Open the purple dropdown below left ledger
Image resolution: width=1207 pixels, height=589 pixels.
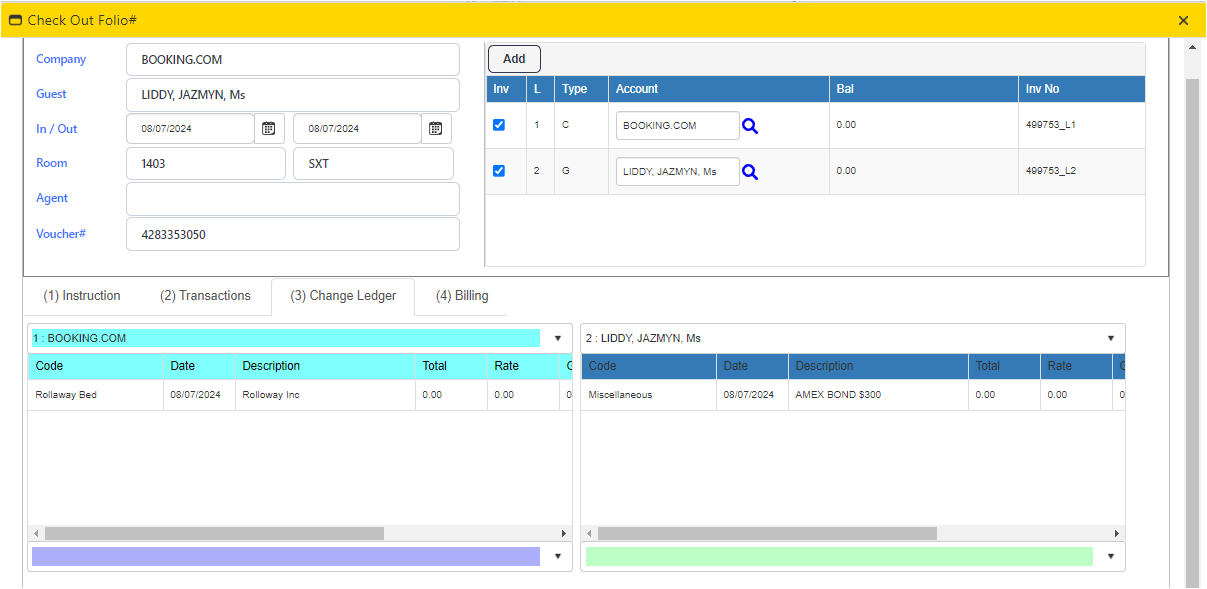[x=558, y=556]
